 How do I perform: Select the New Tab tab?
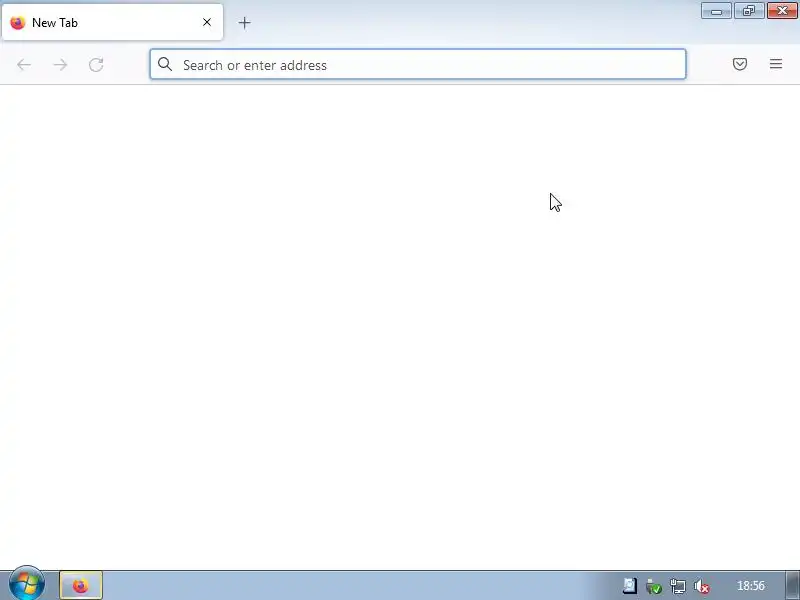tap(112, 22)
